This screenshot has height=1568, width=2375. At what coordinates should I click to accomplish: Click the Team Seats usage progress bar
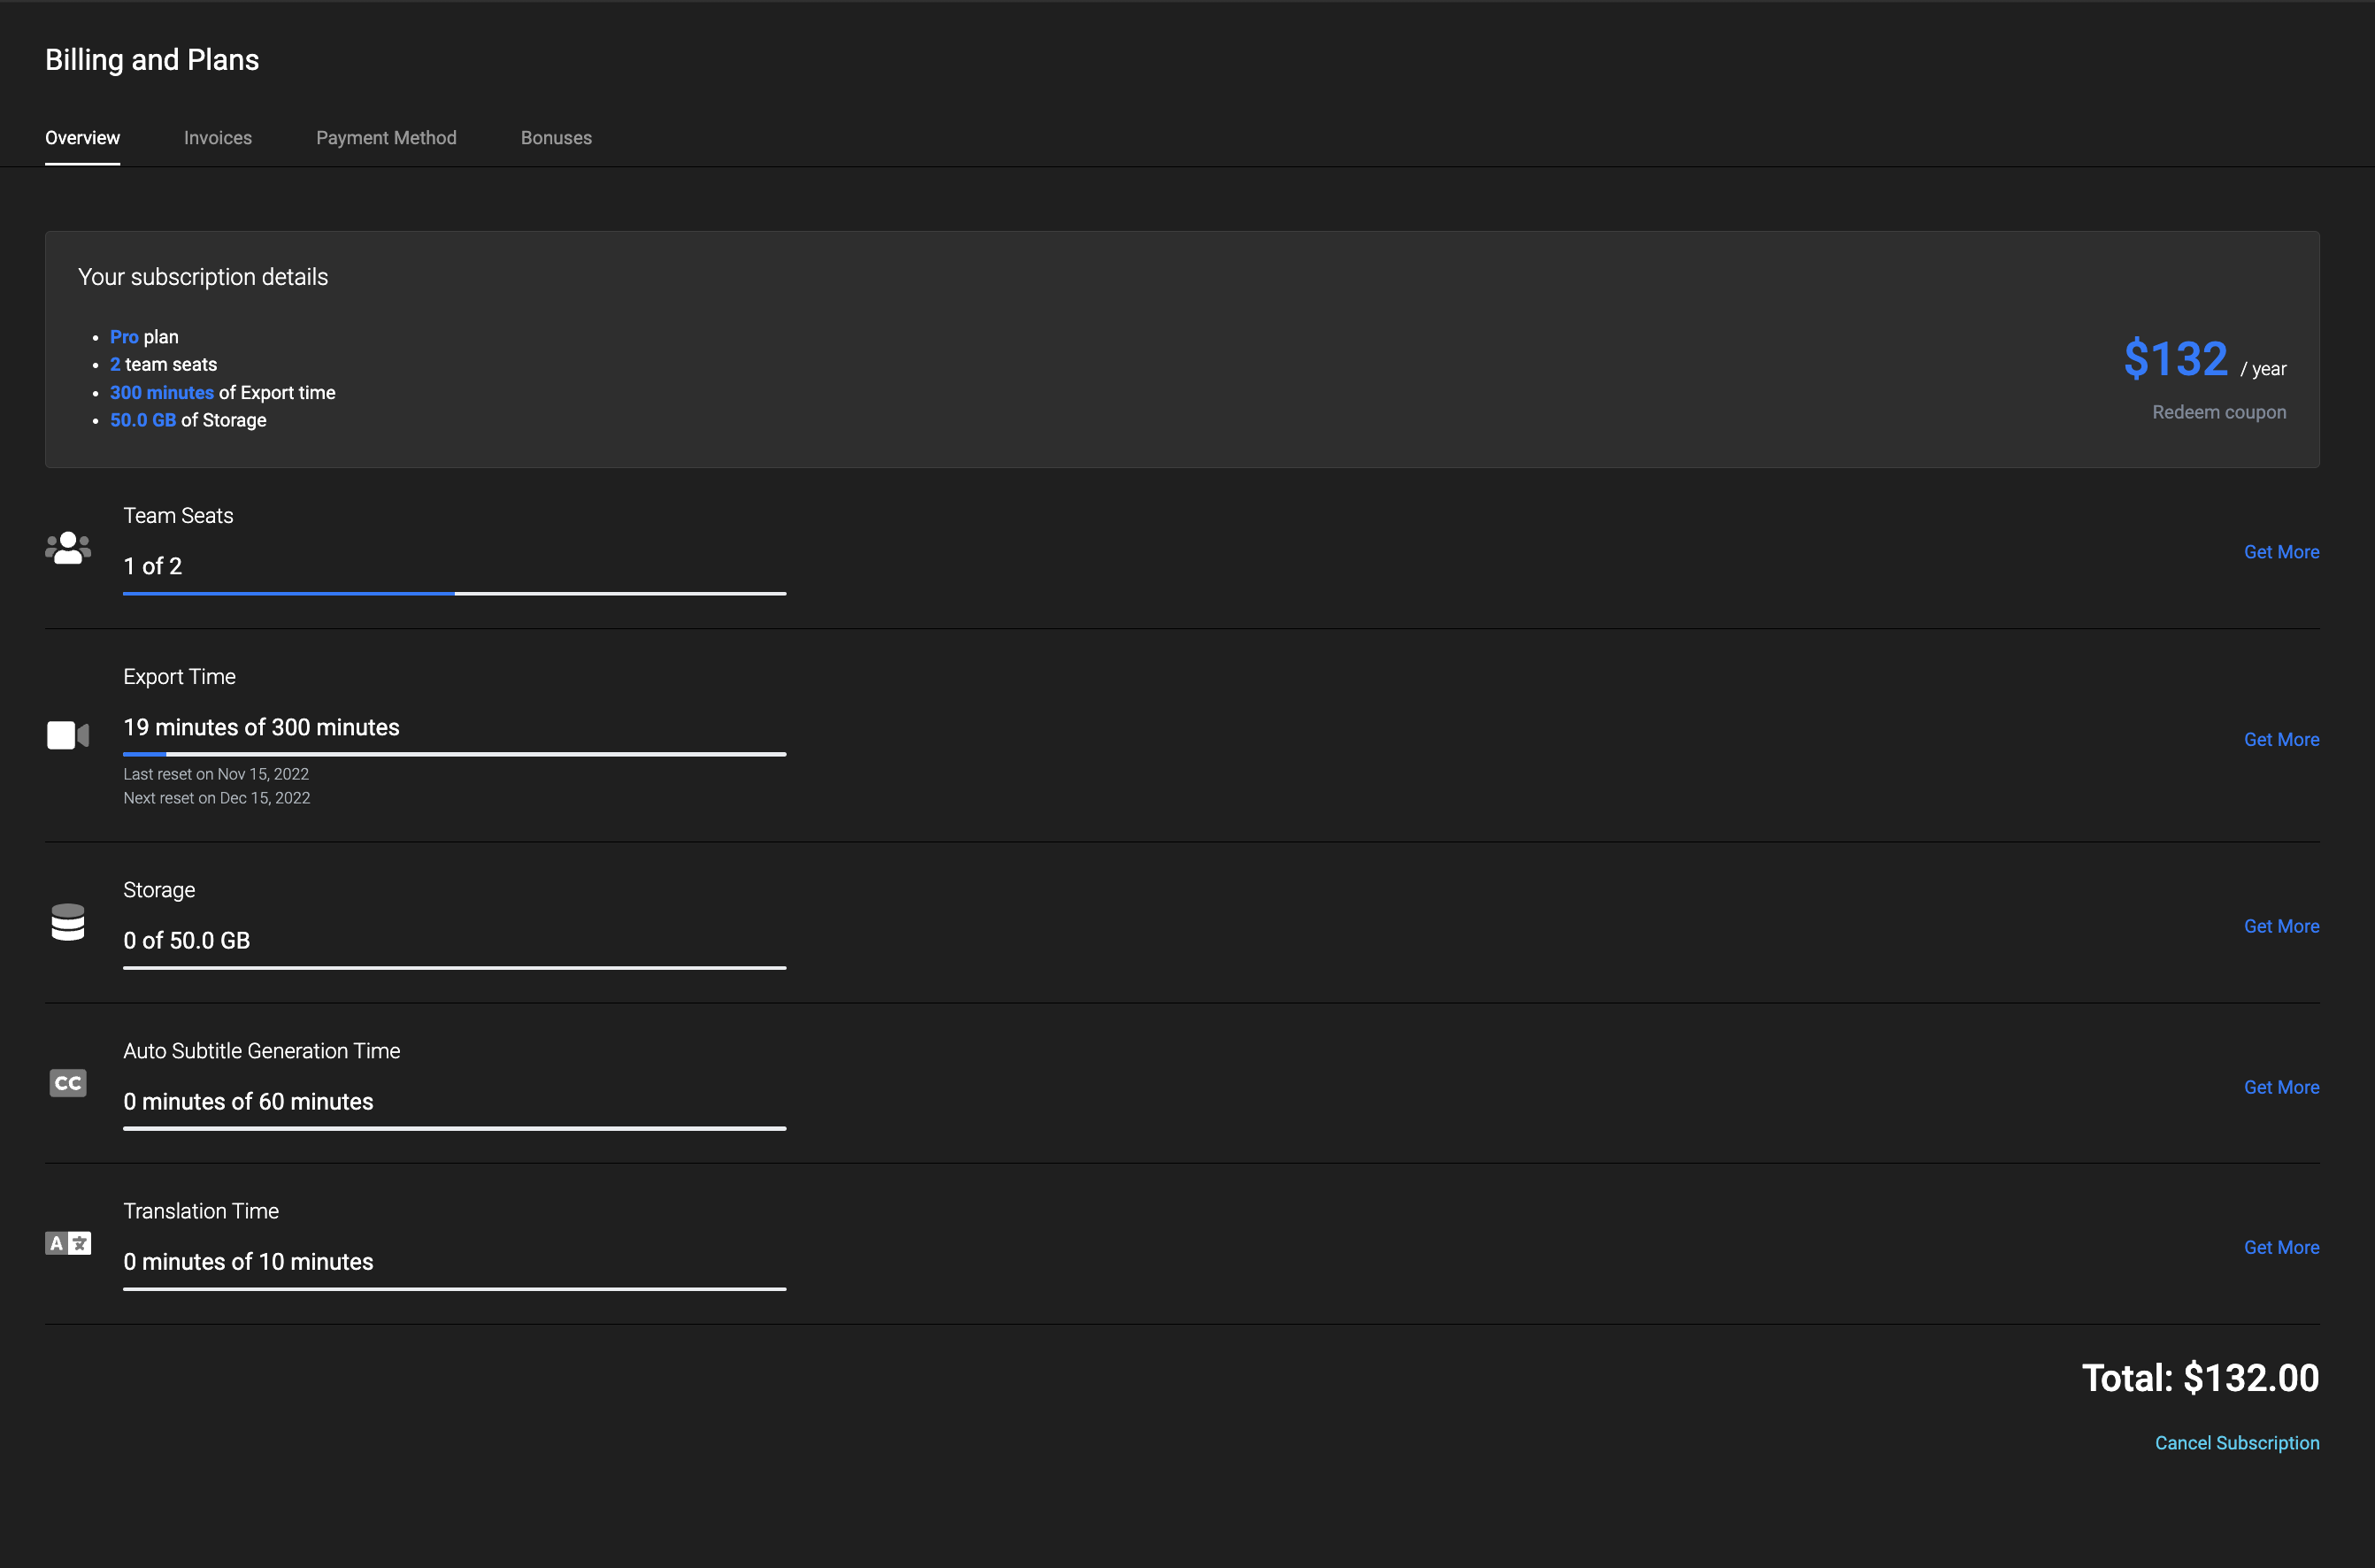click(454, 593)
